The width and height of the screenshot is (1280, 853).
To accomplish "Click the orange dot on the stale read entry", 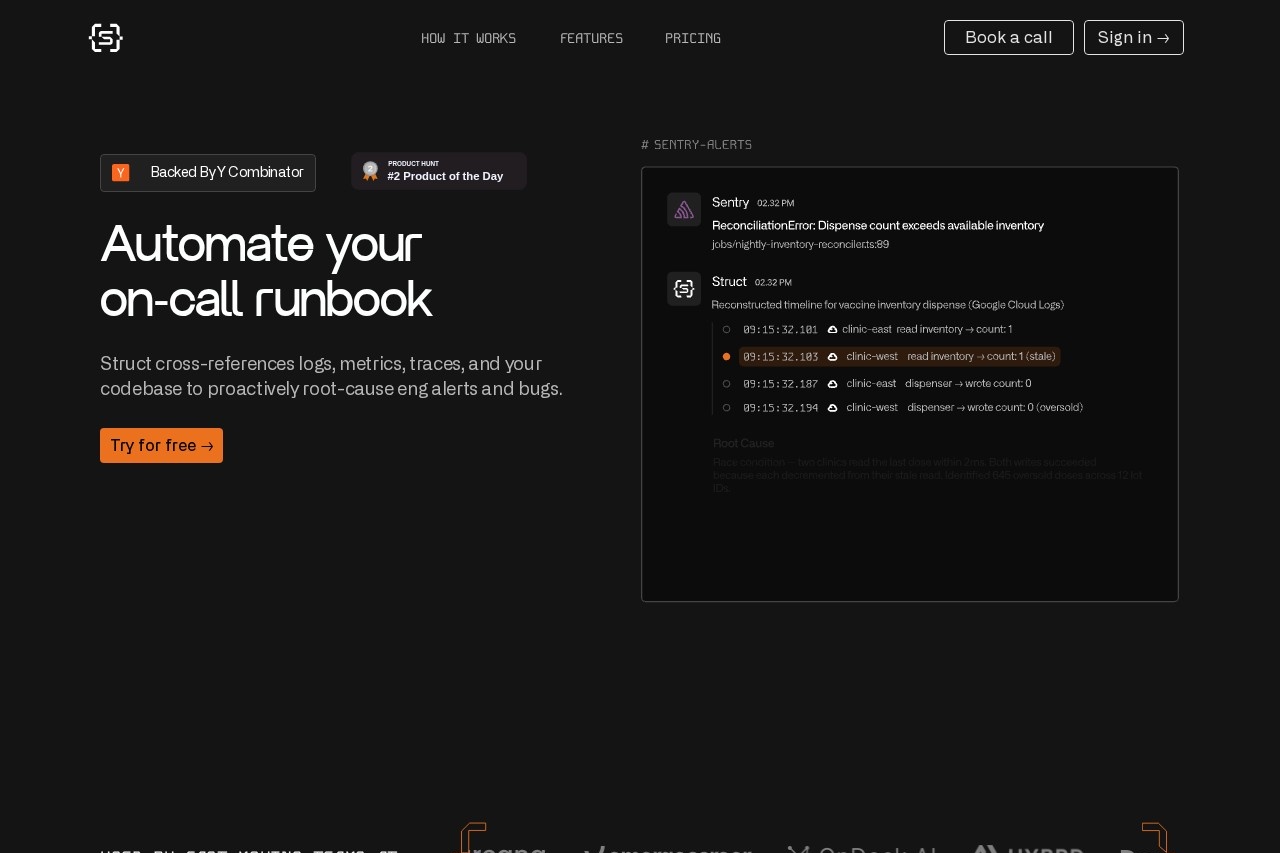I will pos(726,356).
